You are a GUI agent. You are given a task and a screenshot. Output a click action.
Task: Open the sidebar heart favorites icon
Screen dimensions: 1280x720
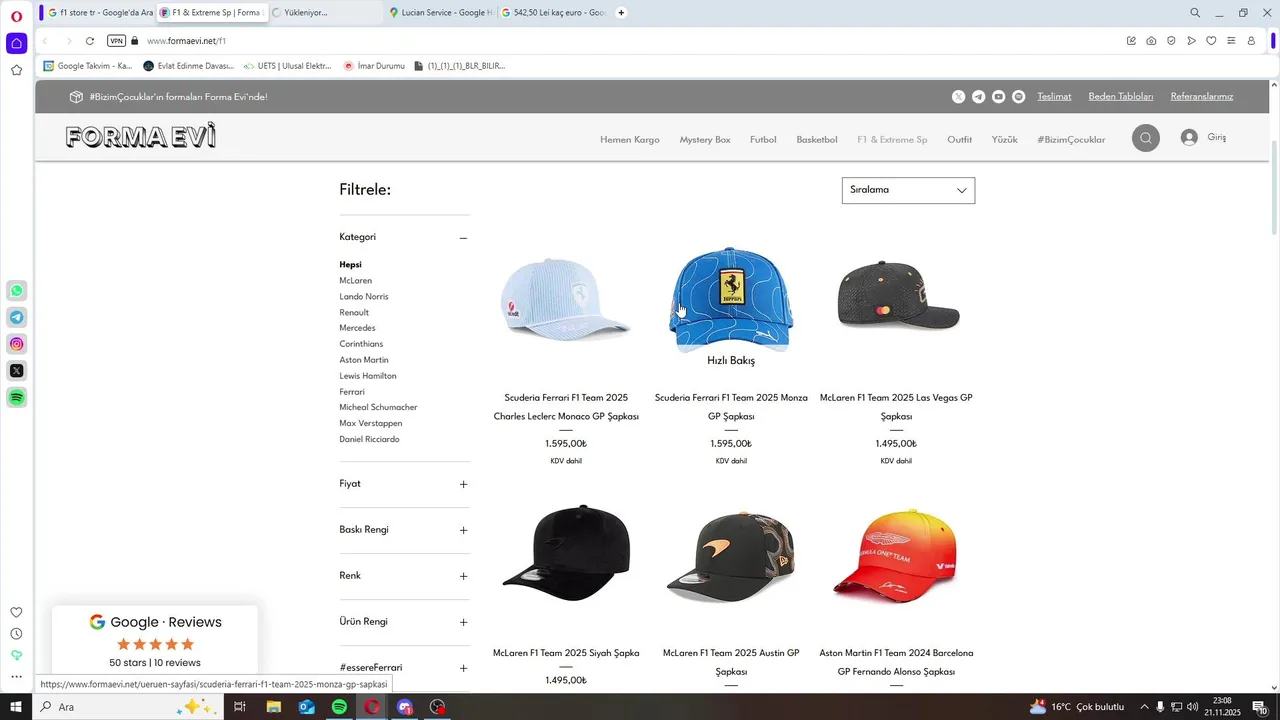tap(17, 612)
